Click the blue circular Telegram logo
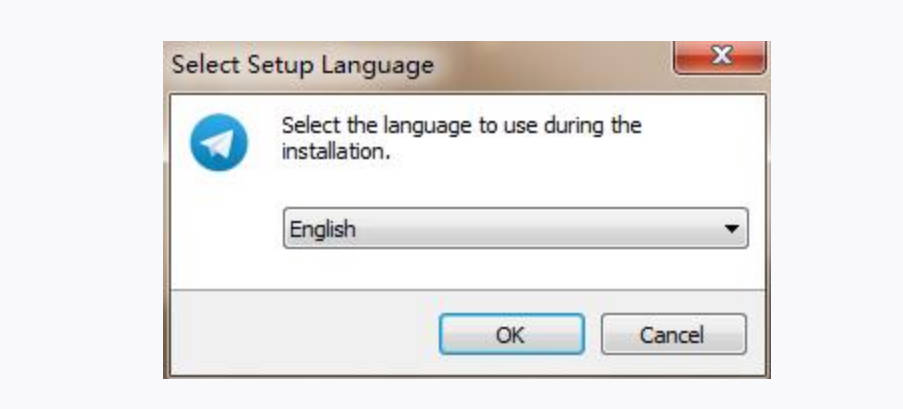903x409 pixels. pos(218,141)
